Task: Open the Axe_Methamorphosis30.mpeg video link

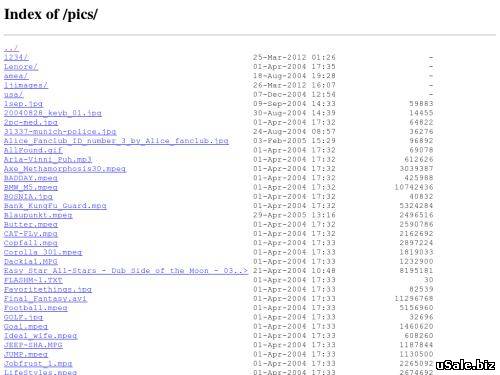Action: pos(65,169)
